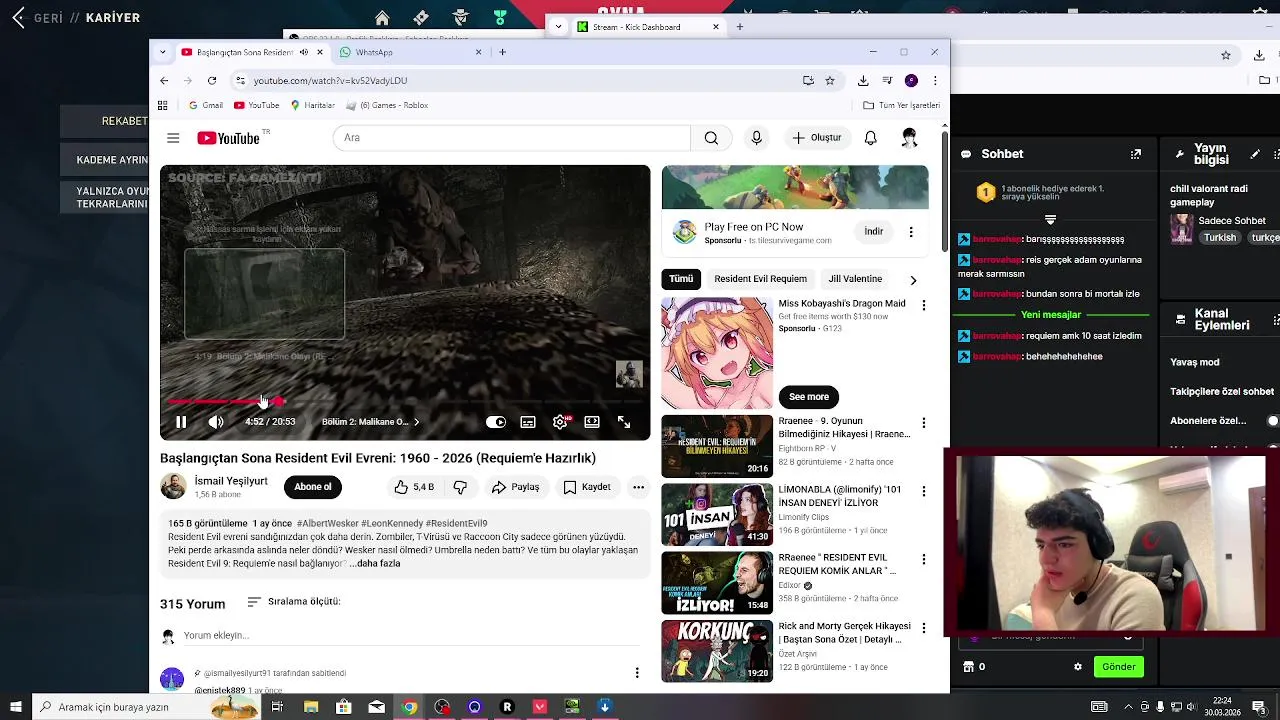Image resolution: width=1280 pixels, height=720 pixels.
Task: Dislike the Resident Evil video
Action: coord(460,487)
